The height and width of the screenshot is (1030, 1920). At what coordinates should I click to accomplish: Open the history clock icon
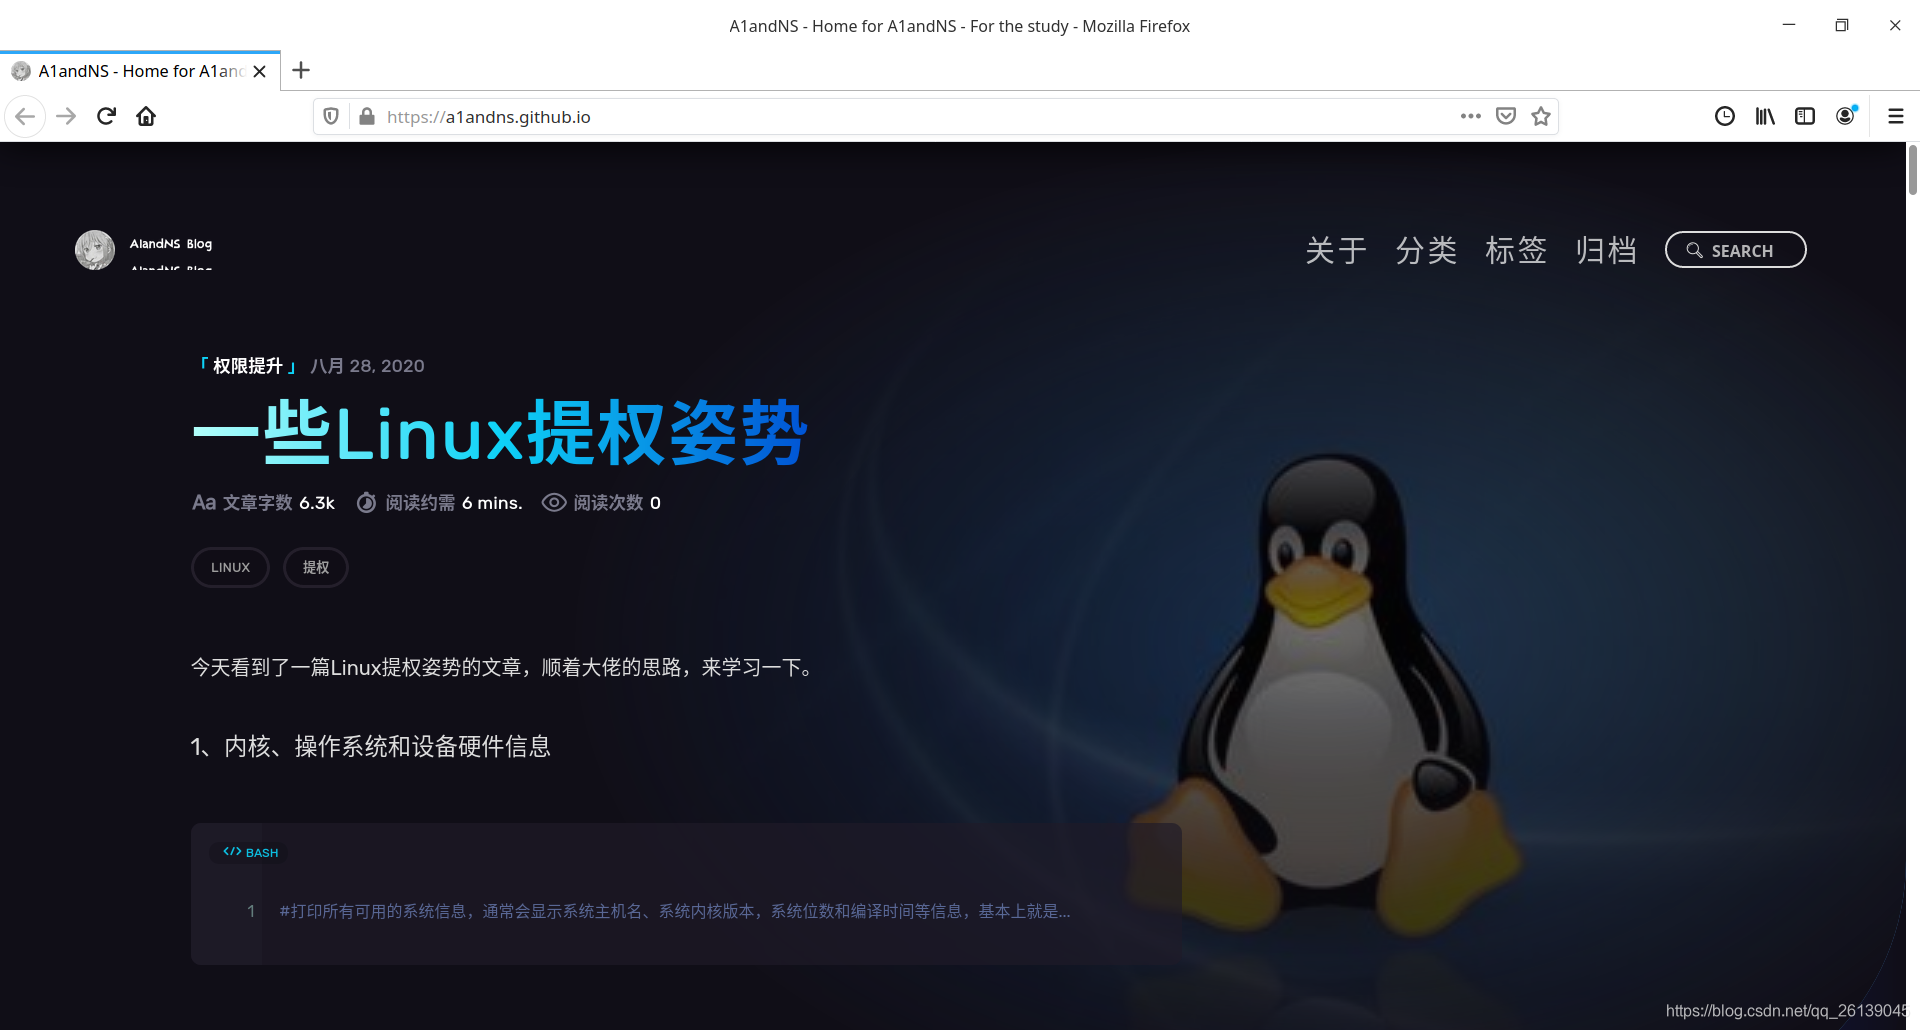pos(1725,117)
